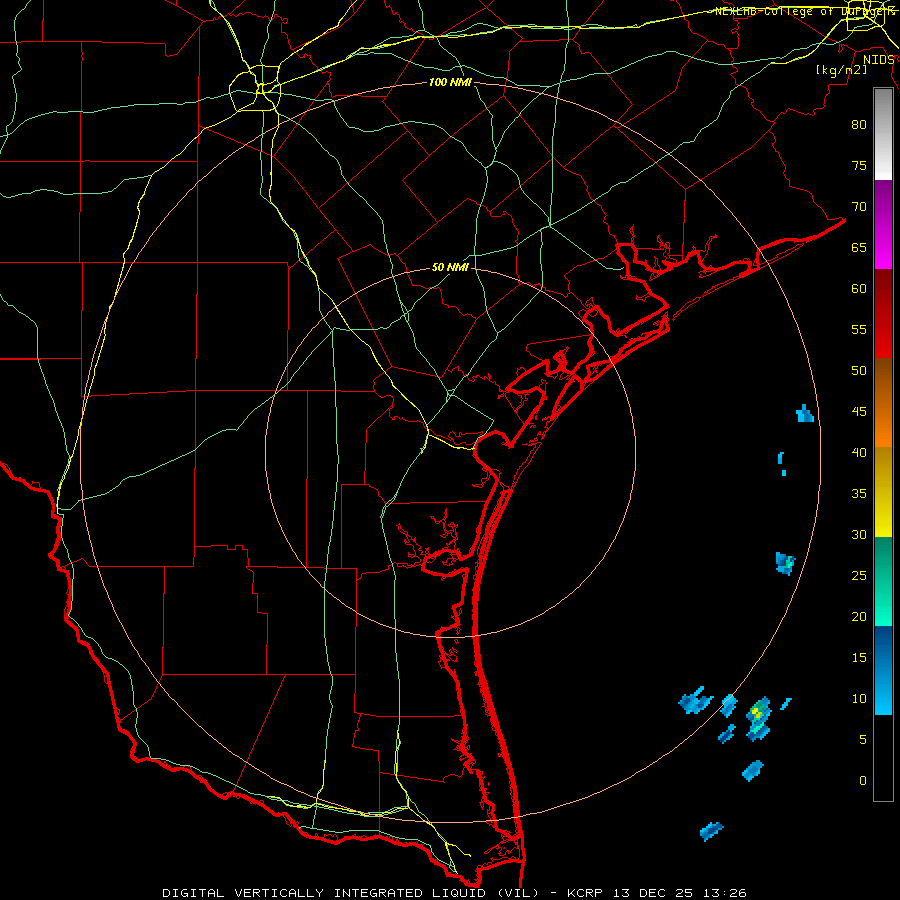Click the [kg/m2] units label

(841, 70)
